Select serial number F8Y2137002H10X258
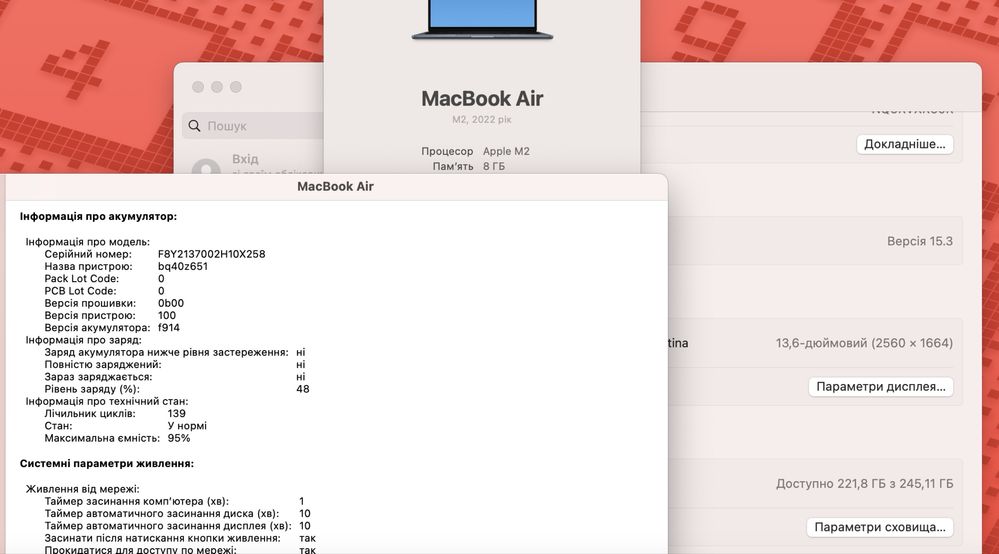 pos(212,254)
